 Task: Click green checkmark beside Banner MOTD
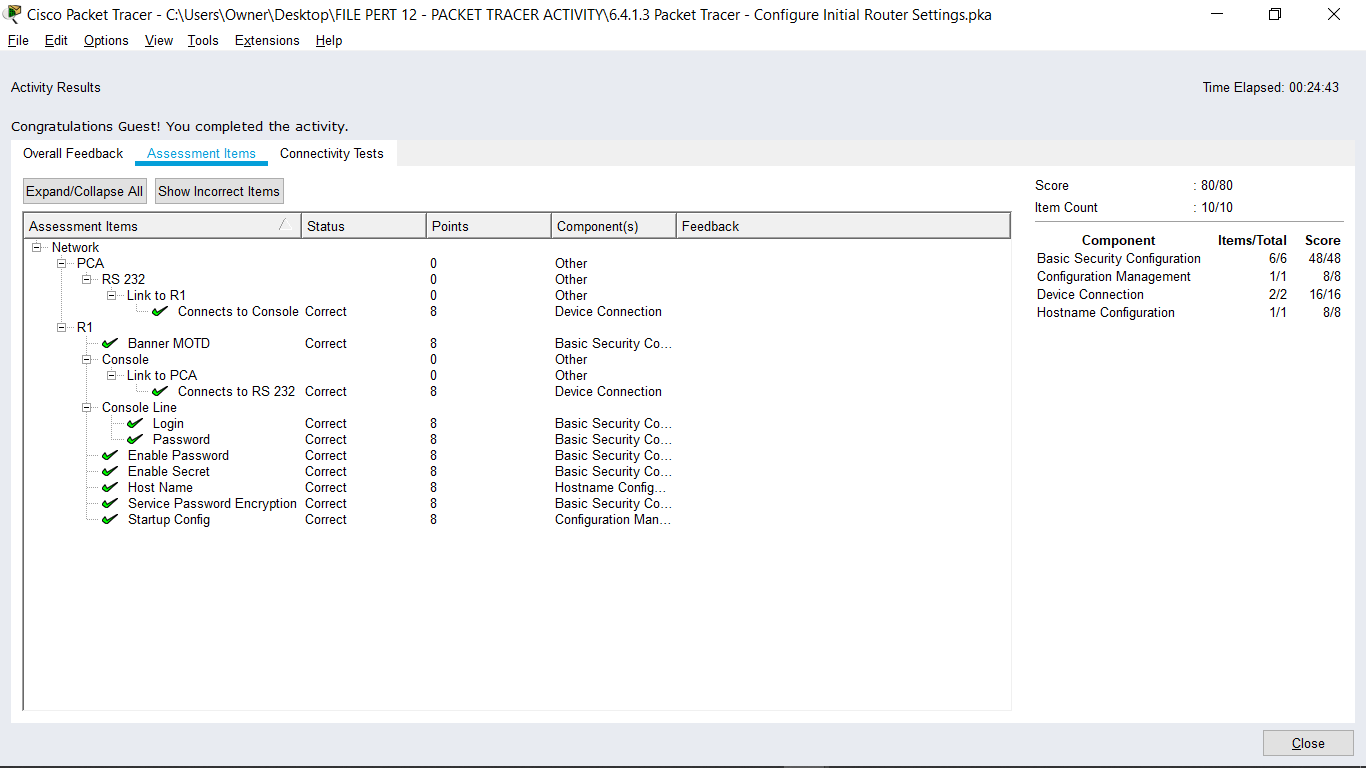pyautogui.click(x=110, y=343)
